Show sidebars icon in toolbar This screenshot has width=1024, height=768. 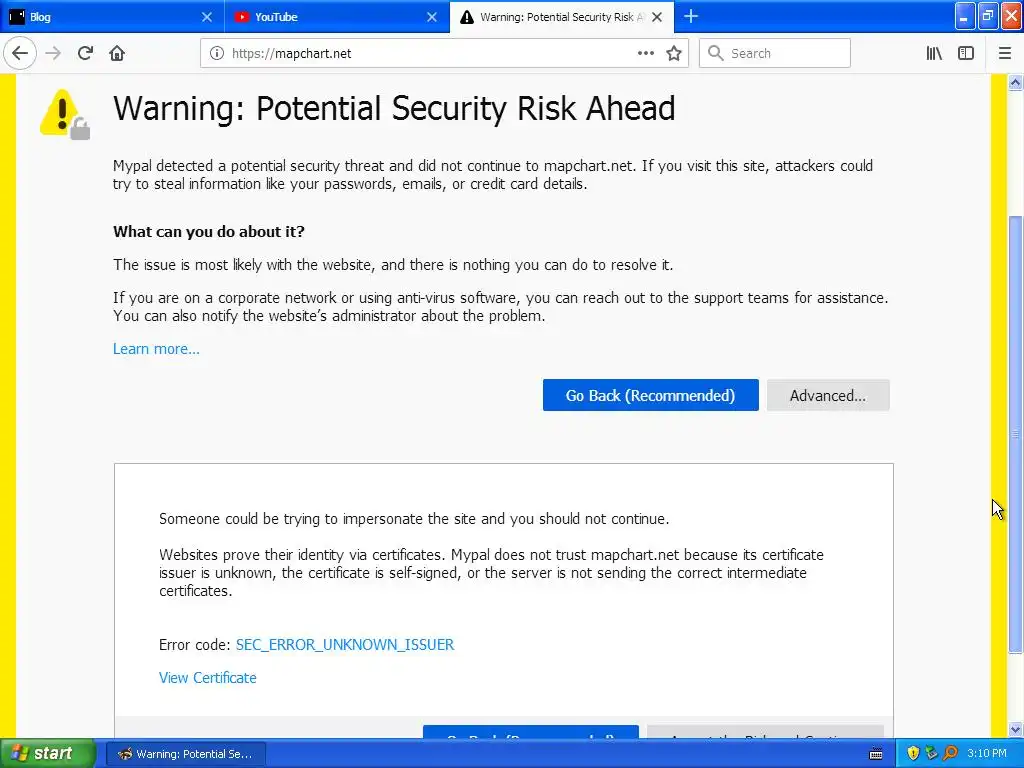pos(966,54)
